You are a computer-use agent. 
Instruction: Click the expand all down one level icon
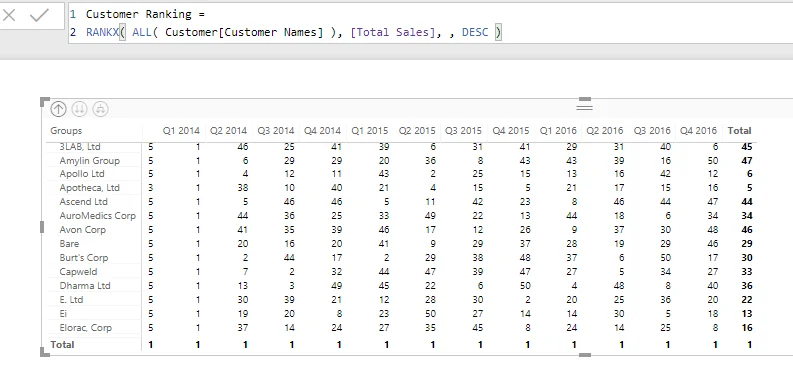point(101,109)
